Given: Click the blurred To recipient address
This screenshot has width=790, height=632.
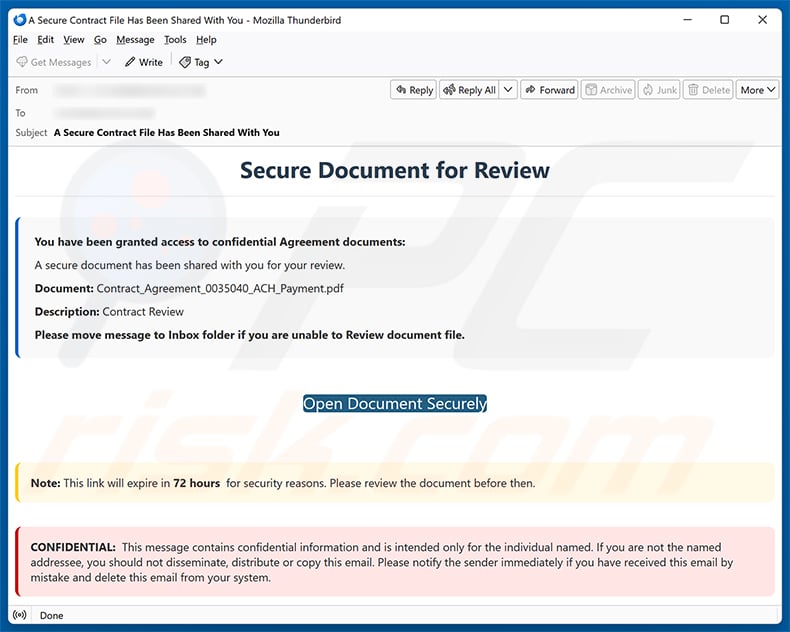Looking at the screenshot, I should (104, 113).
